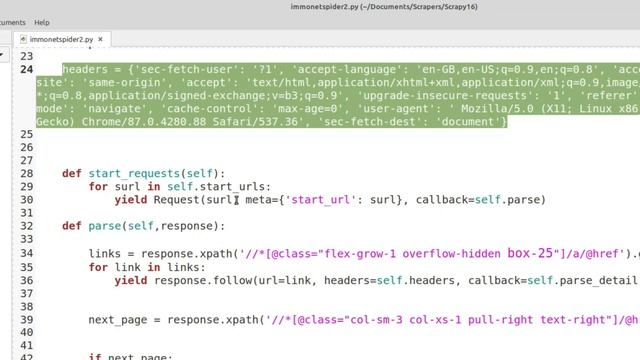Click 'sec-fetch-user' key in headers dict

[189, 69]
